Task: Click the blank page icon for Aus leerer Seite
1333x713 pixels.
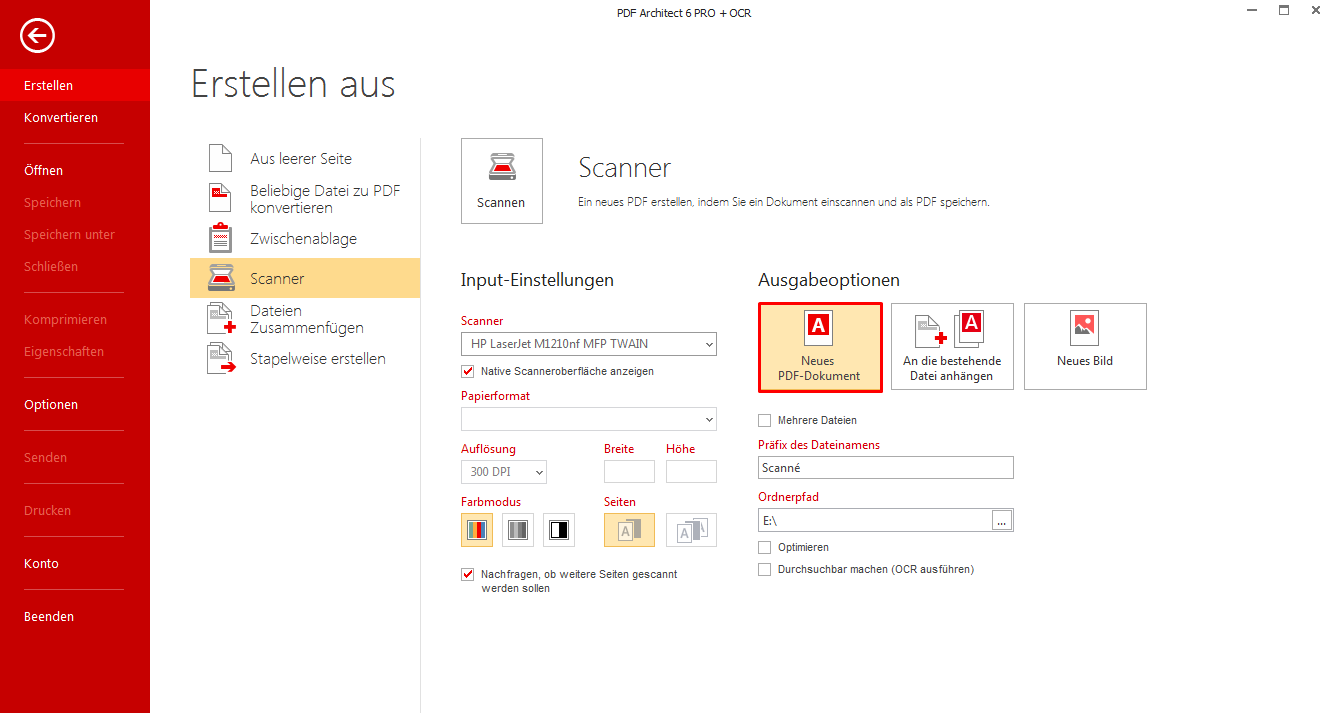Action: pos(219,158)
